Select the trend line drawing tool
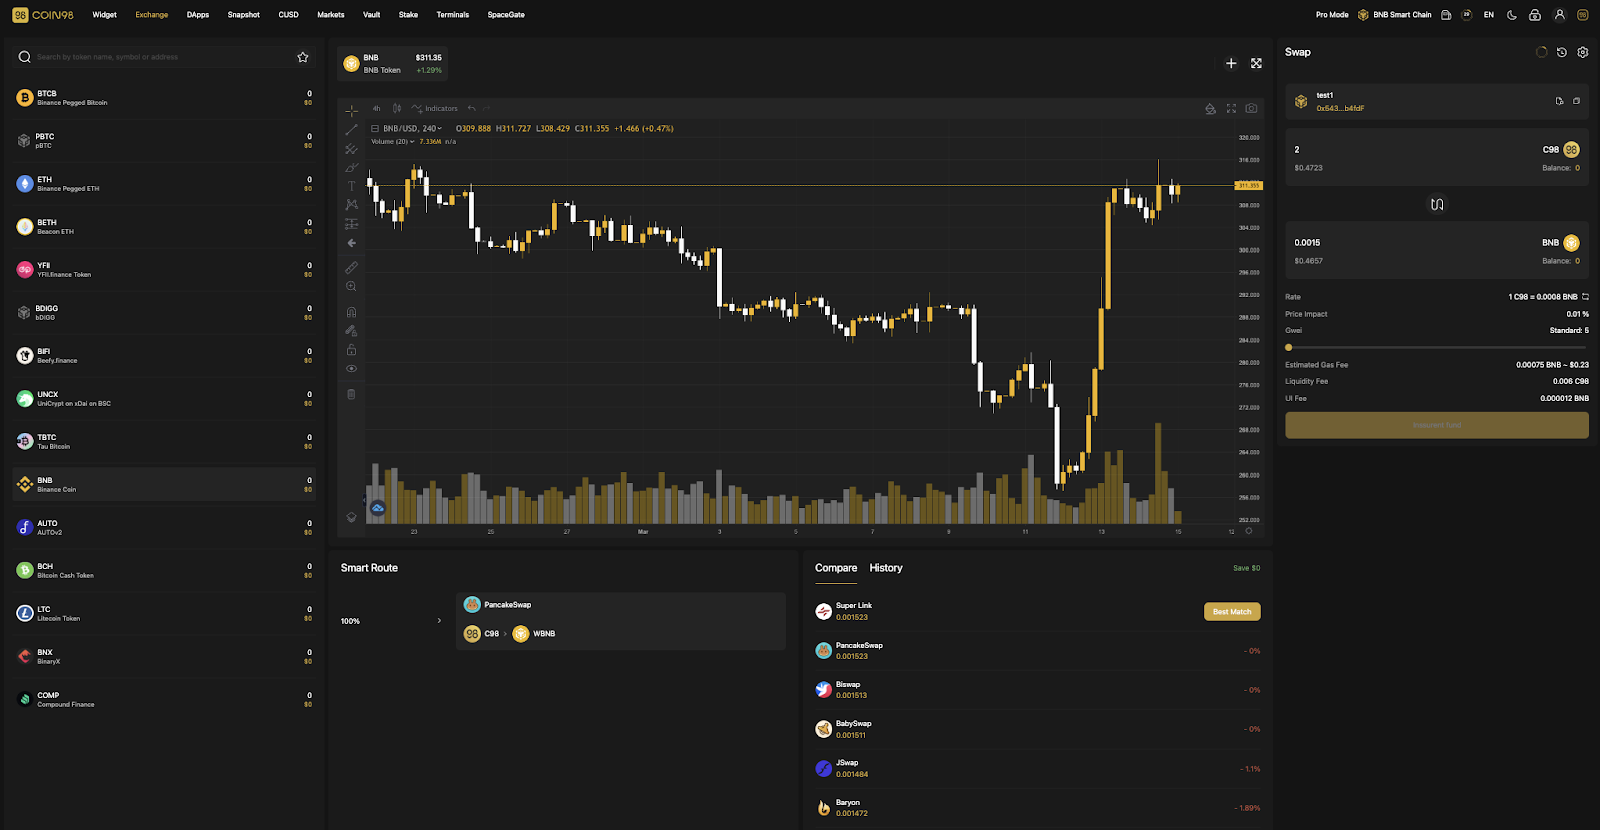1600x830 pixels. point(351,130)
